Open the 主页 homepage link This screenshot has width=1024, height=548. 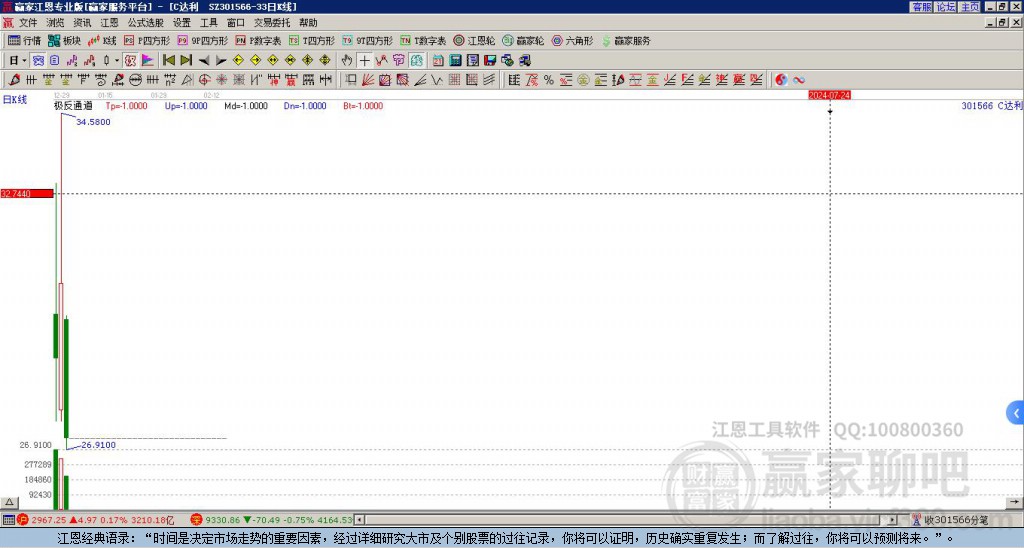970,7
